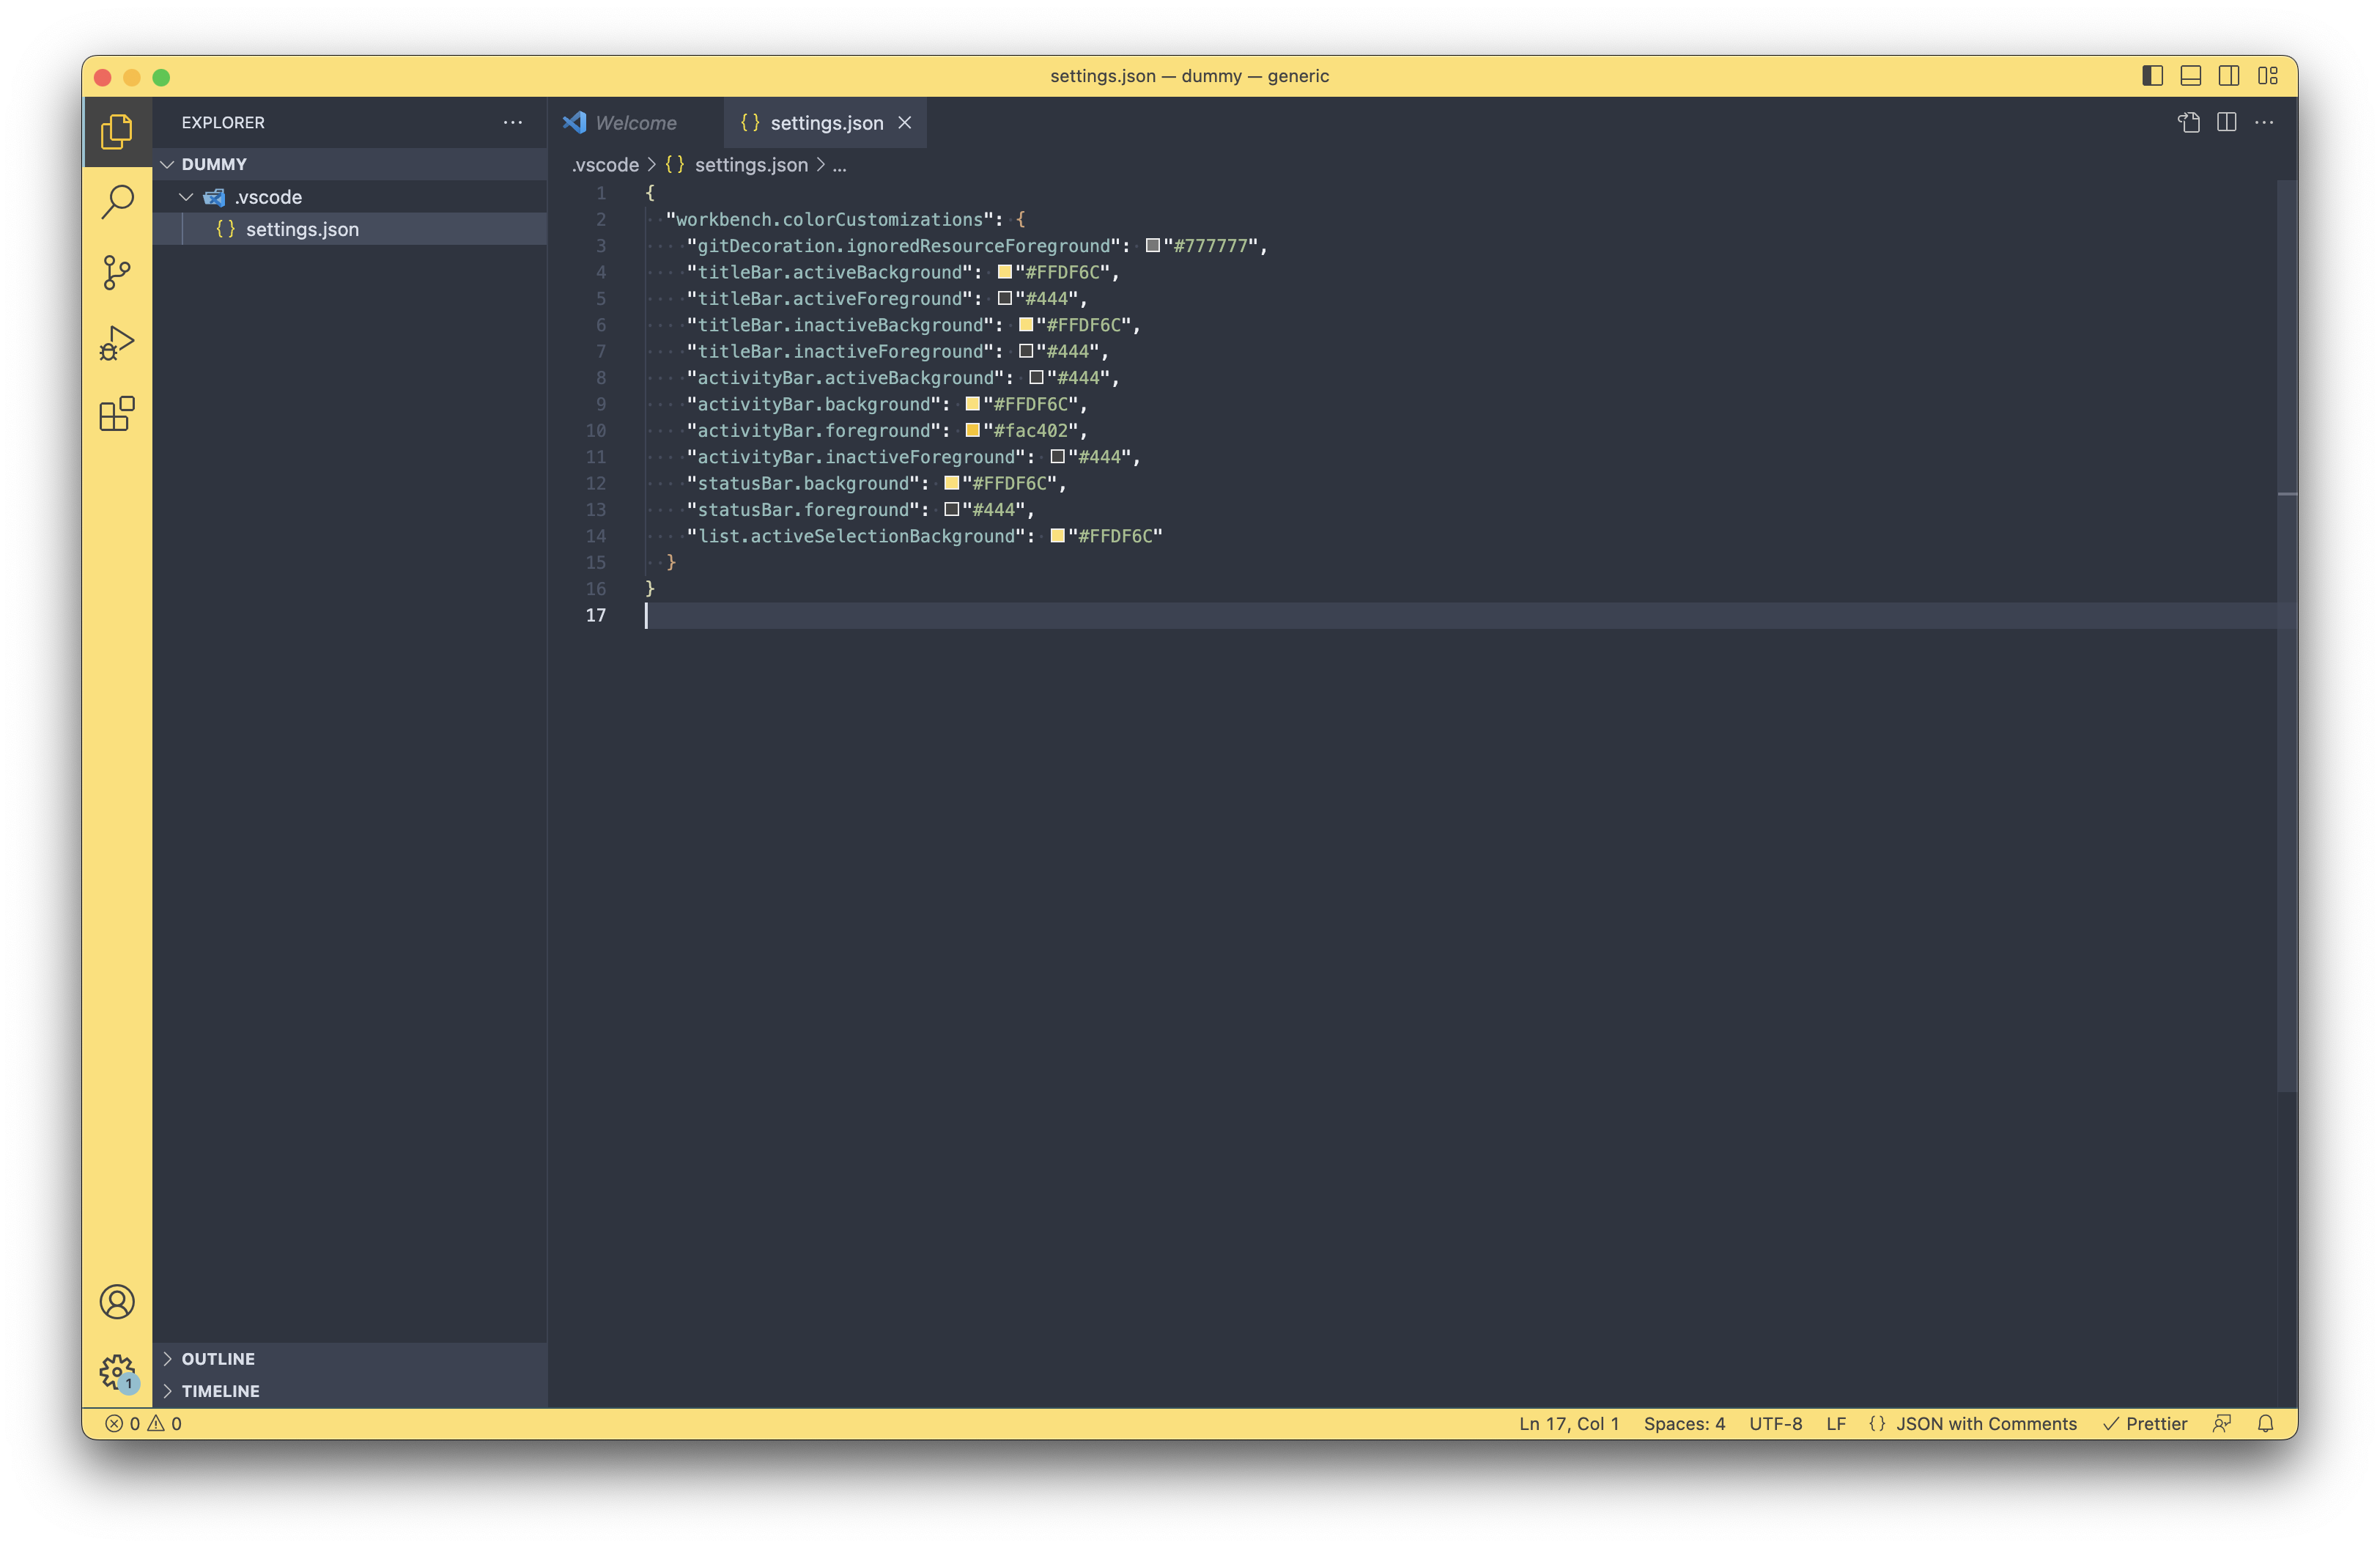Change encoding via UTF-8
This screenshot has width=2380, height=1548.
pyautogui.click(x=1775, y=1423)
